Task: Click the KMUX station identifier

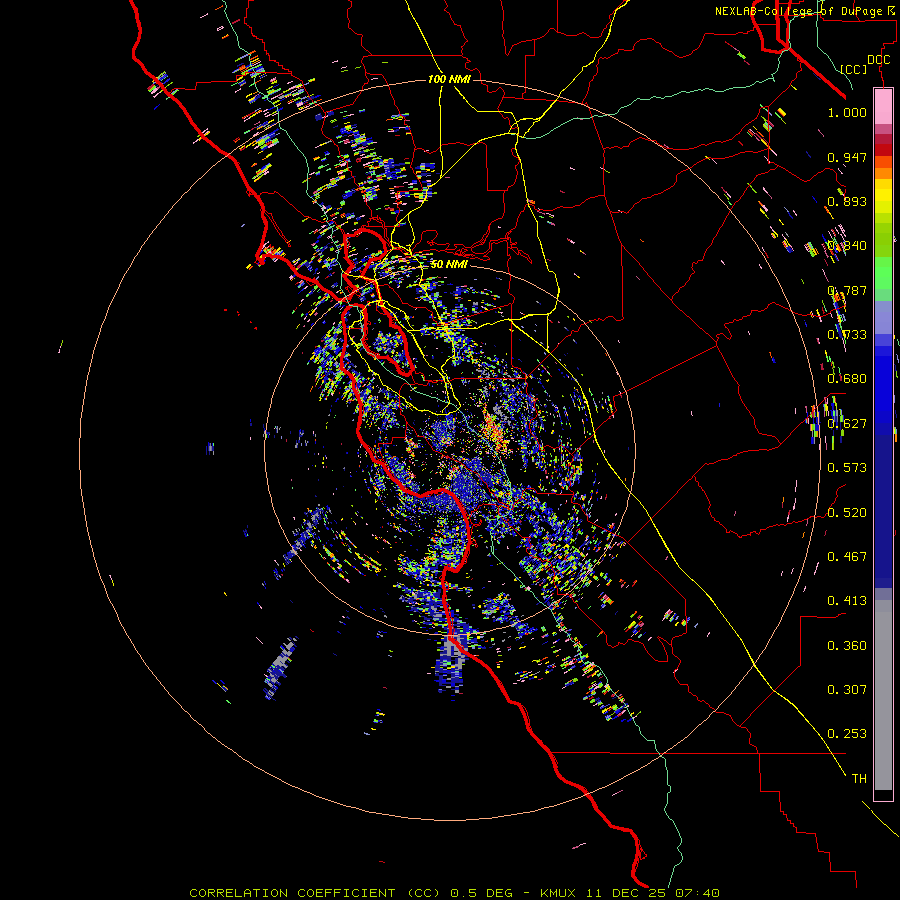Action: click(558, 893)
